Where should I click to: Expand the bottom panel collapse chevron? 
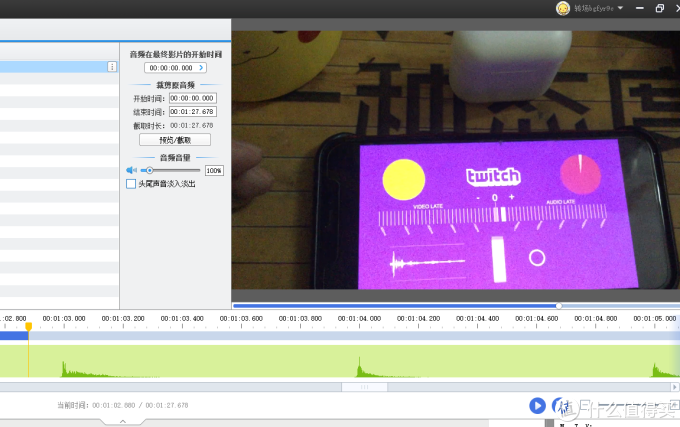123,421
